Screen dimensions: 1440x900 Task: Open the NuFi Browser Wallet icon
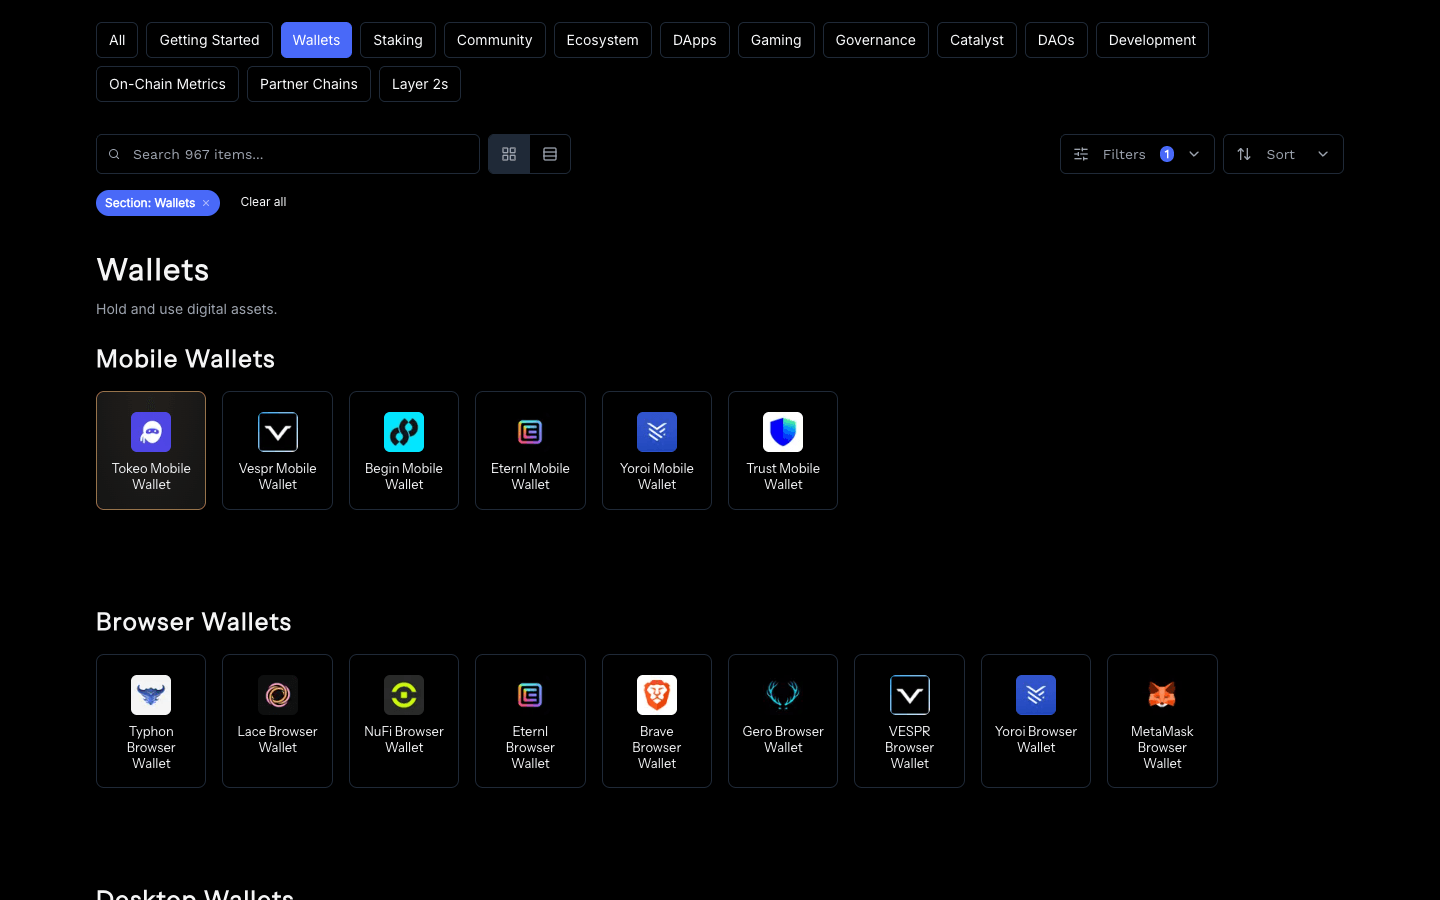click(x=403, y=694)
